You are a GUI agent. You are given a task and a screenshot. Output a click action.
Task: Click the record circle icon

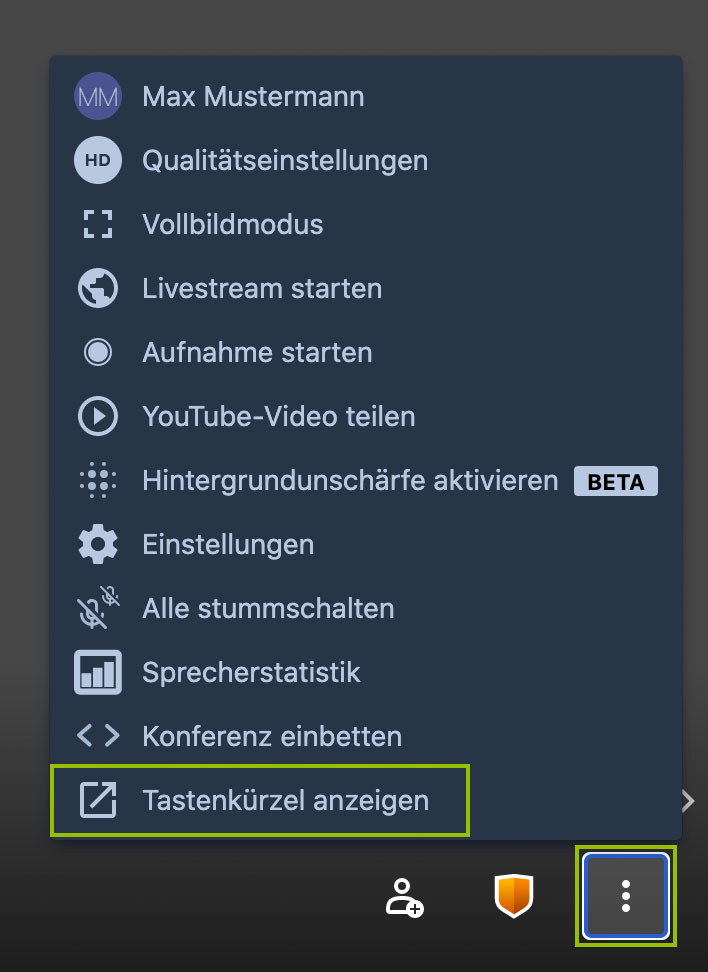point(97,352)
